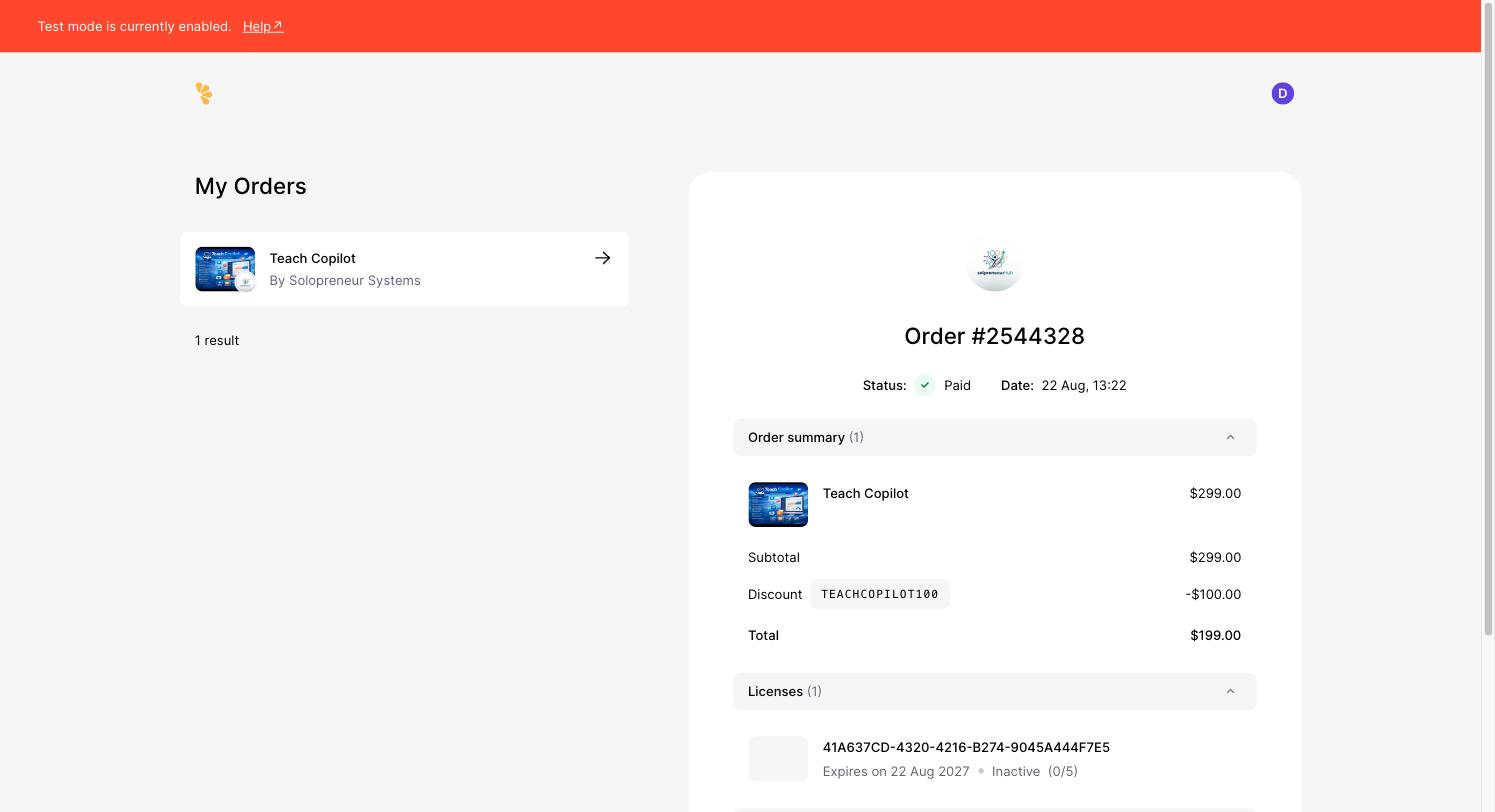
Task: Click the Teach Copilot product name in summary
Action: pos(866,493)
